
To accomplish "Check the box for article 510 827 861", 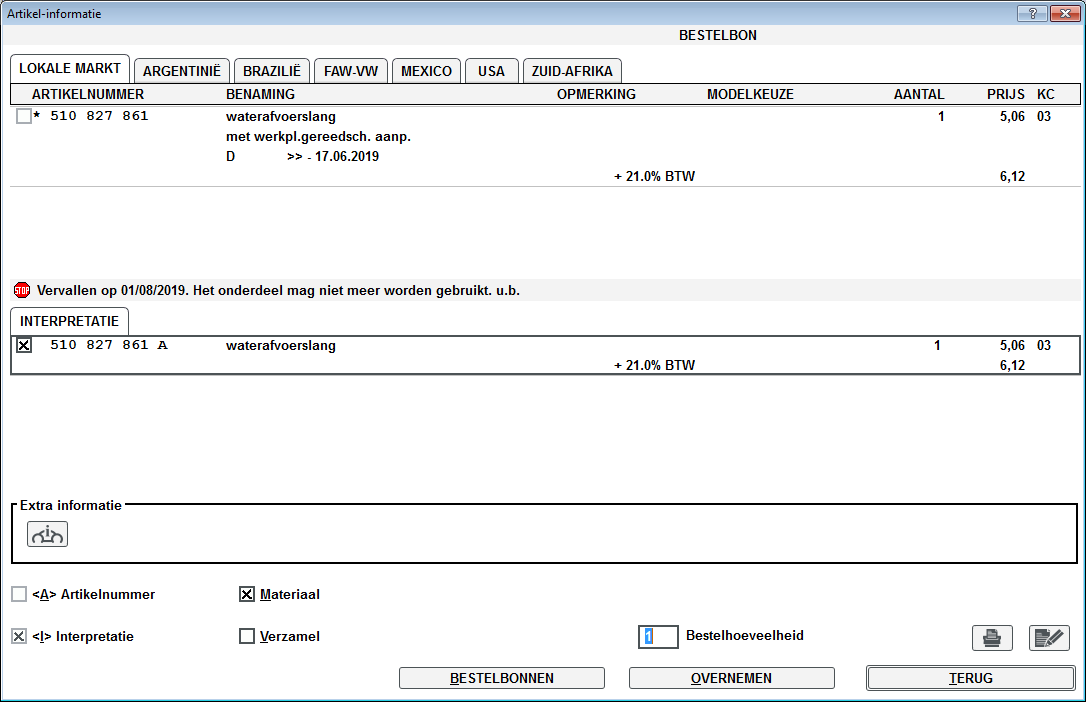I will pos(24,117).
